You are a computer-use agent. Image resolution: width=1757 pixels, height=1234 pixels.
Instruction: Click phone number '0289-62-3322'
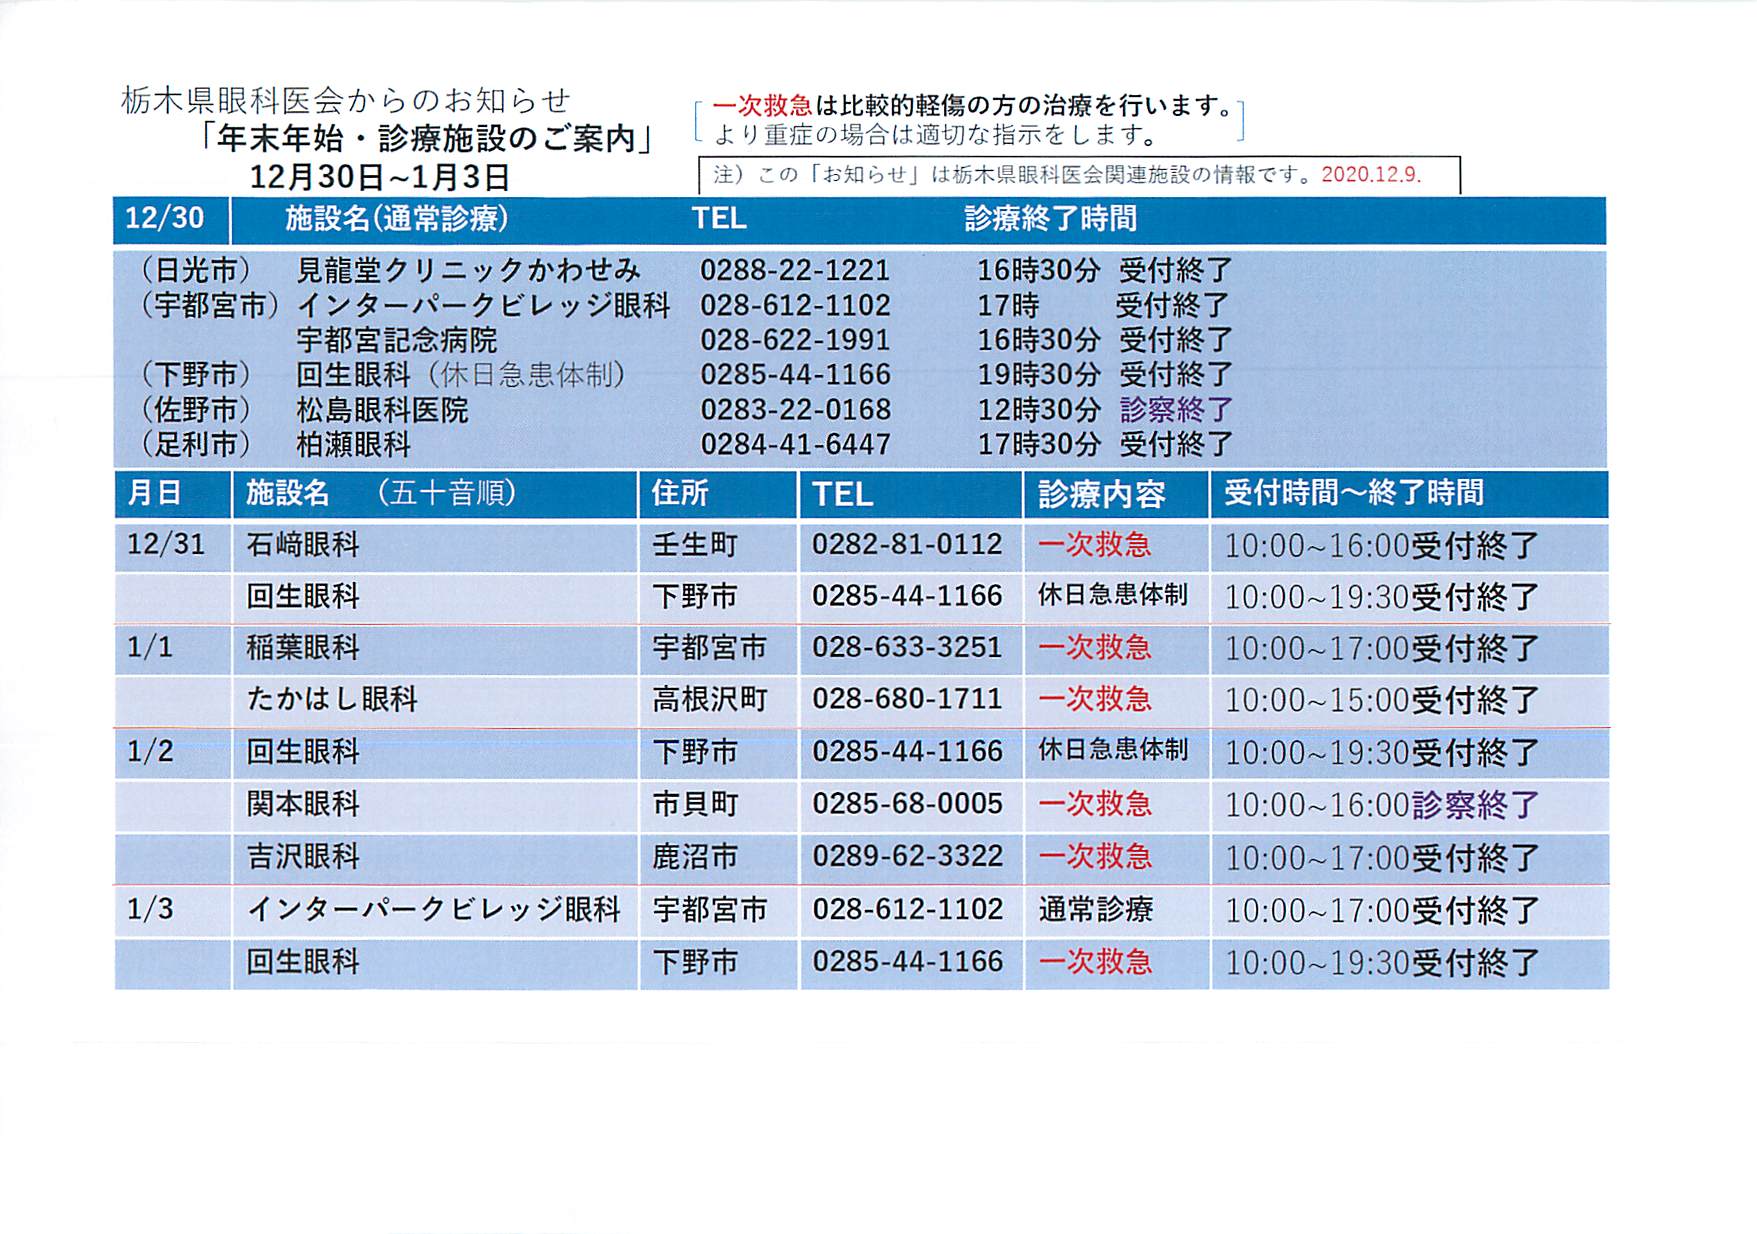coord(906,856)
